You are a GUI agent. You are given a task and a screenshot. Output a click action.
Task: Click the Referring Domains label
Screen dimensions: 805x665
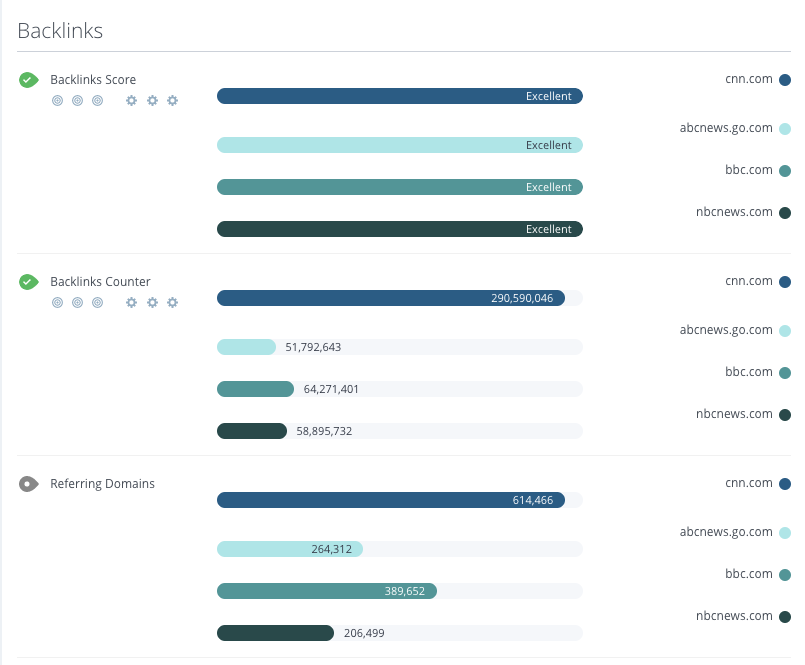(x=102, y=484)
